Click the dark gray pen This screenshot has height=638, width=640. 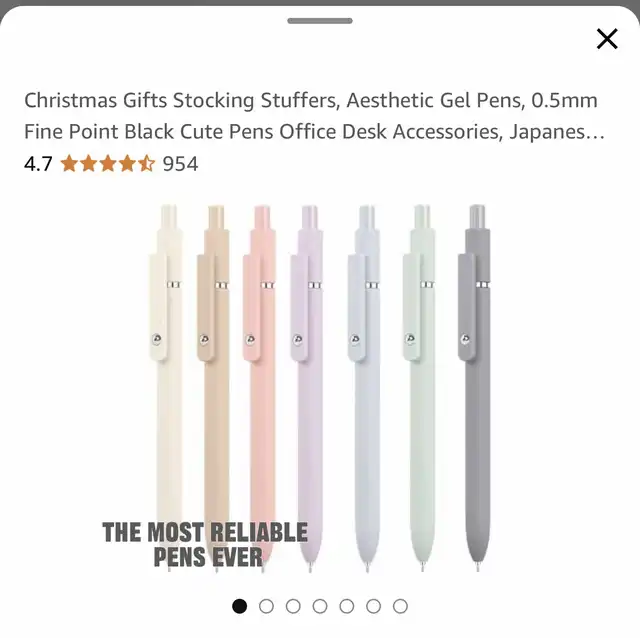[475, 387]
